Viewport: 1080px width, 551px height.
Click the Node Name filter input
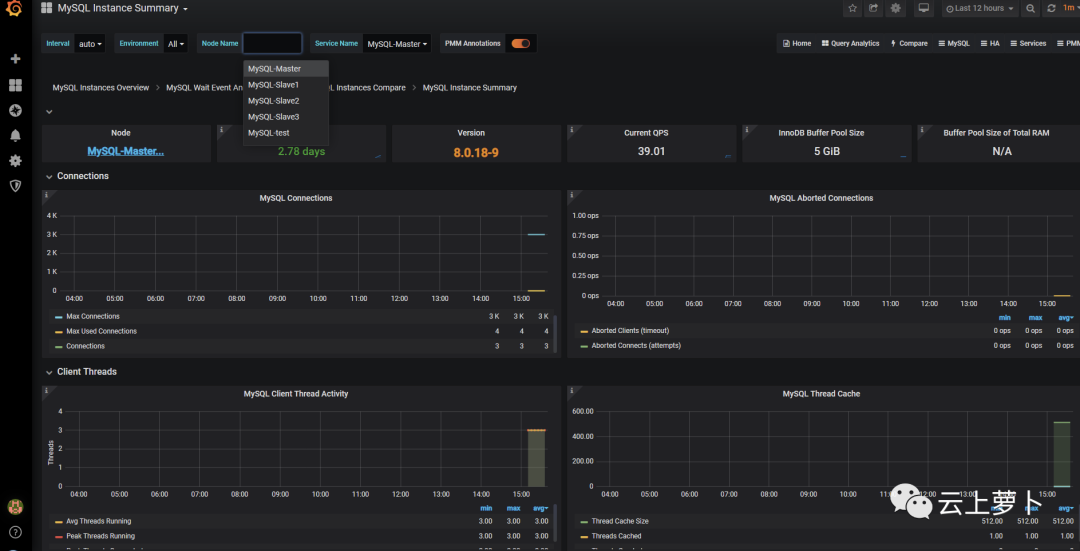point(272,43)
